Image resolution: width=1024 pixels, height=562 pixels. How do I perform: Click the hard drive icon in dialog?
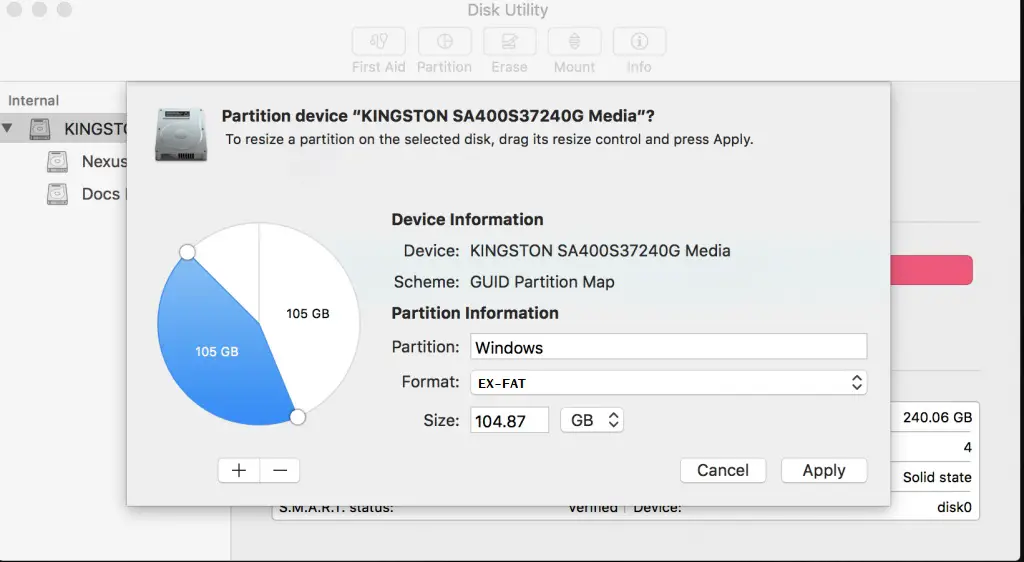point(181,134)
